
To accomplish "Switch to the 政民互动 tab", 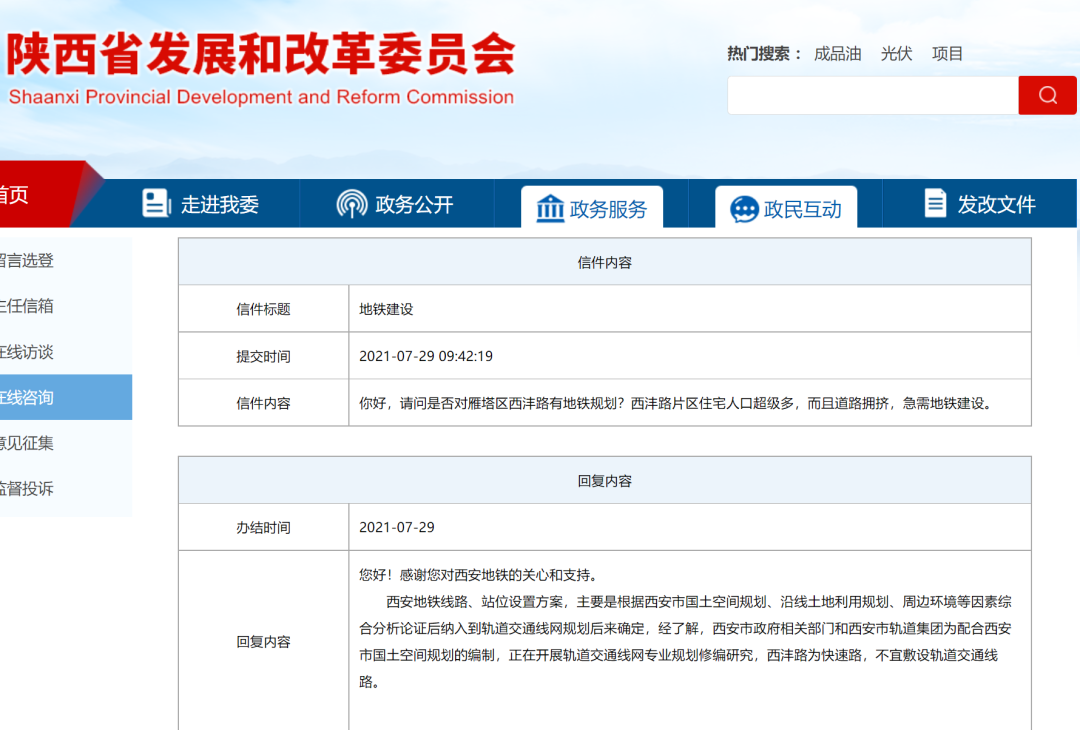I will click(x=802, y=209).
